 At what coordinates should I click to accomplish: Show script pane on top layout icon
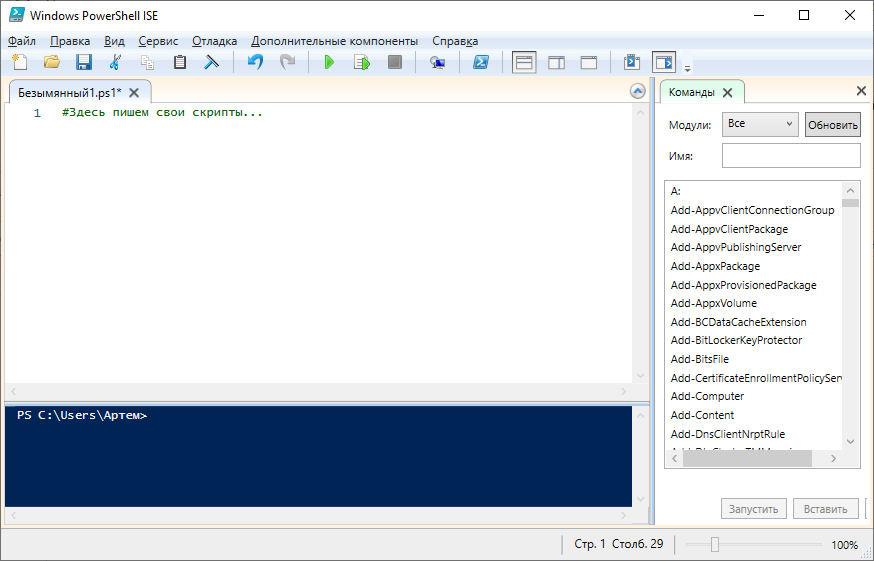524,62
